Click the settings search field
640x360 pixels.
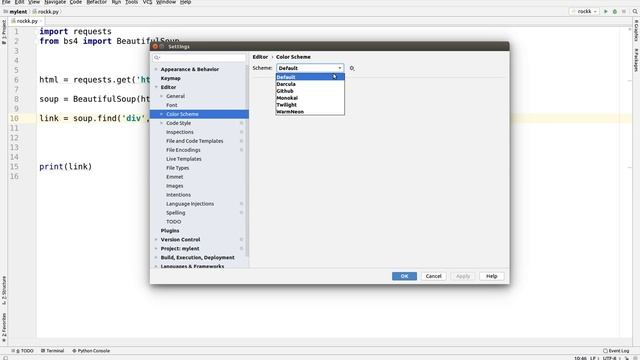[199, 58]
